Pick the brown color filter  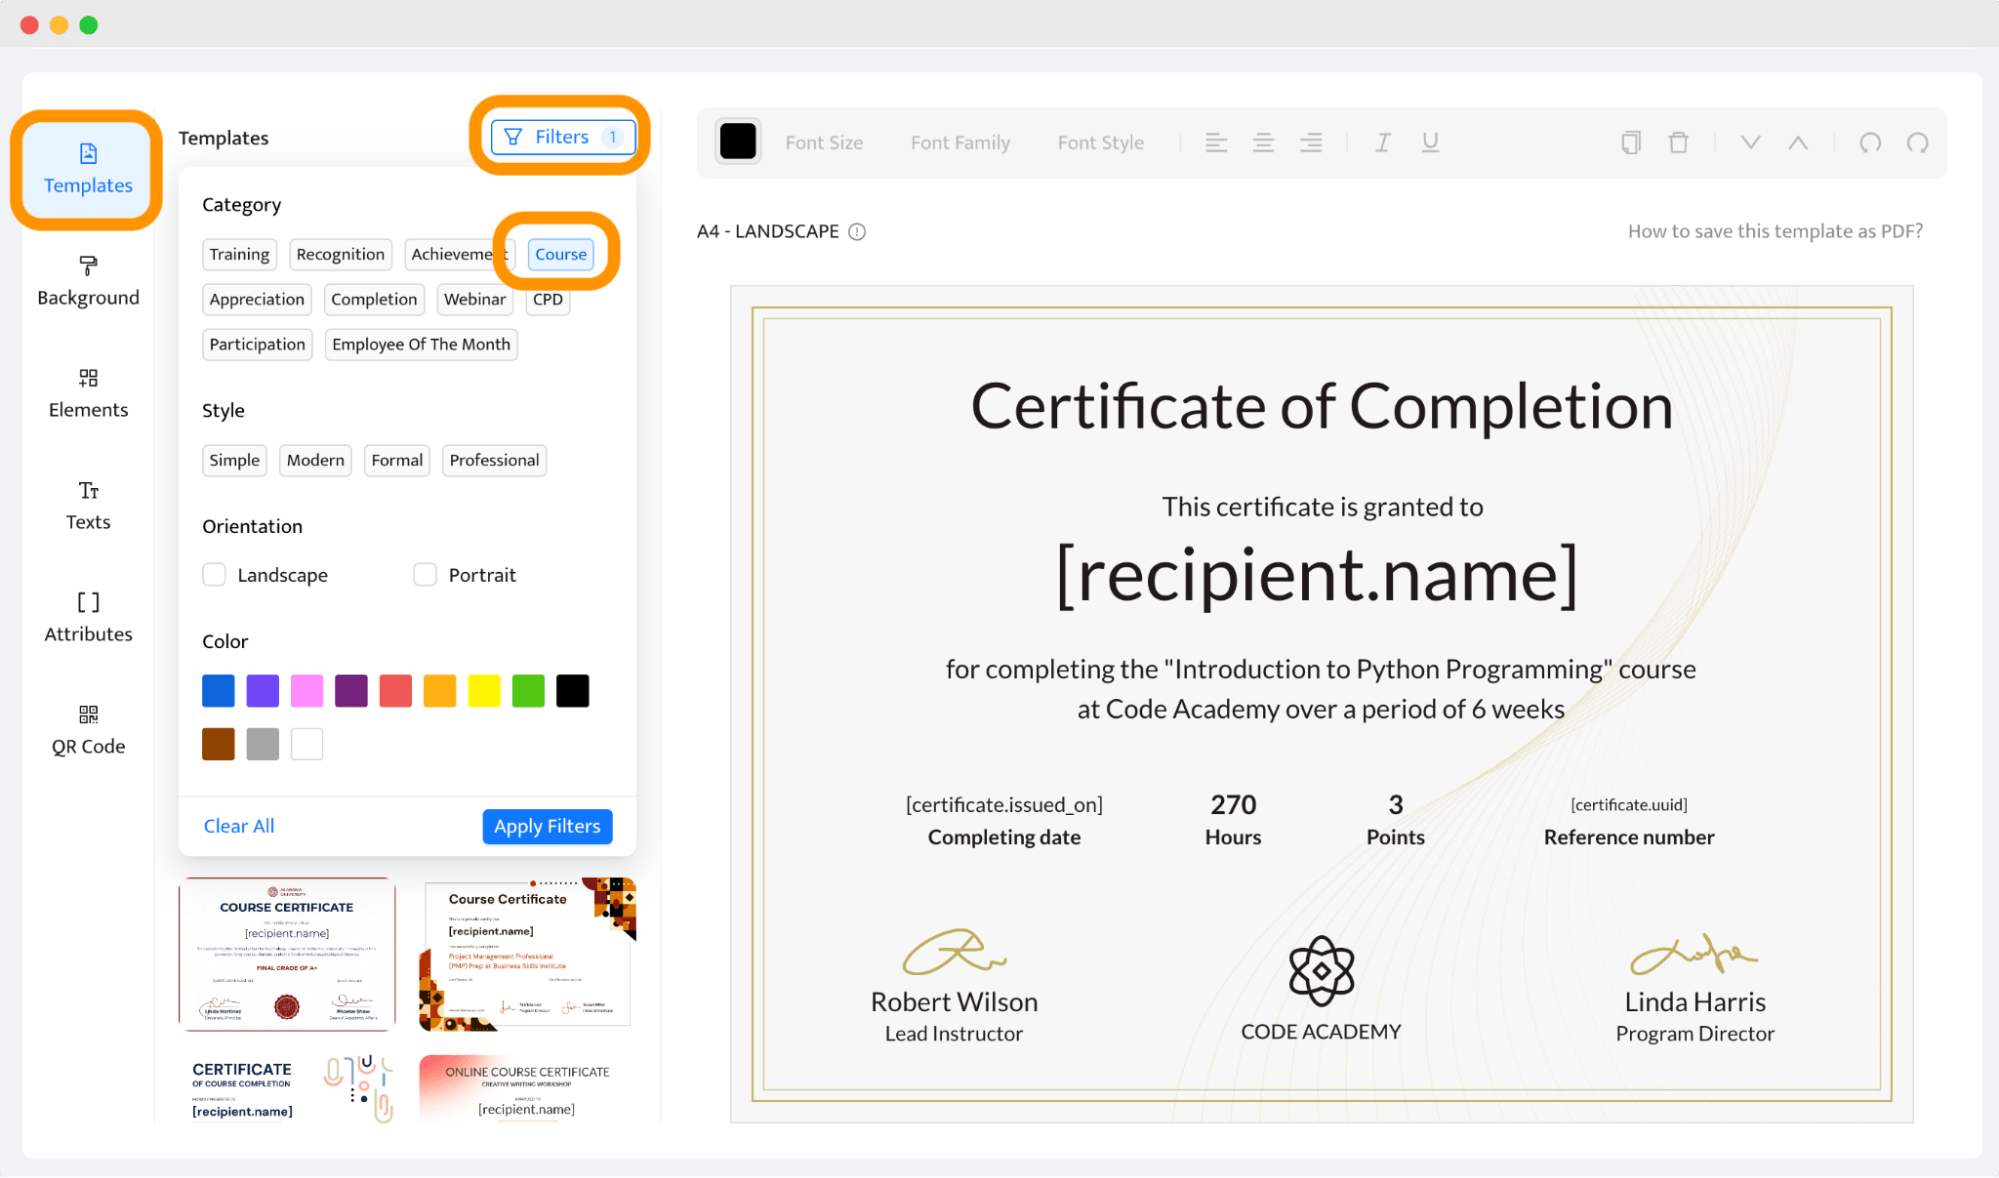tap(218, 744)
